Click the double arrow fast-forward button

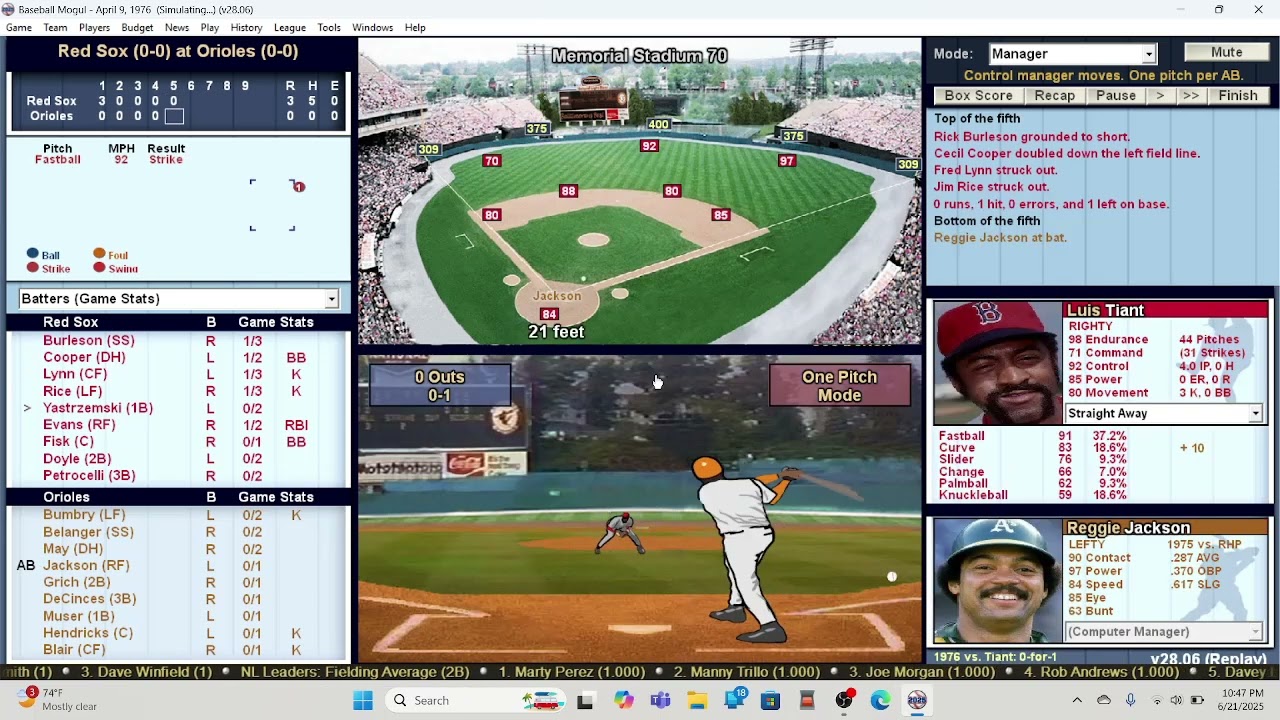[x=1190, y=96]
